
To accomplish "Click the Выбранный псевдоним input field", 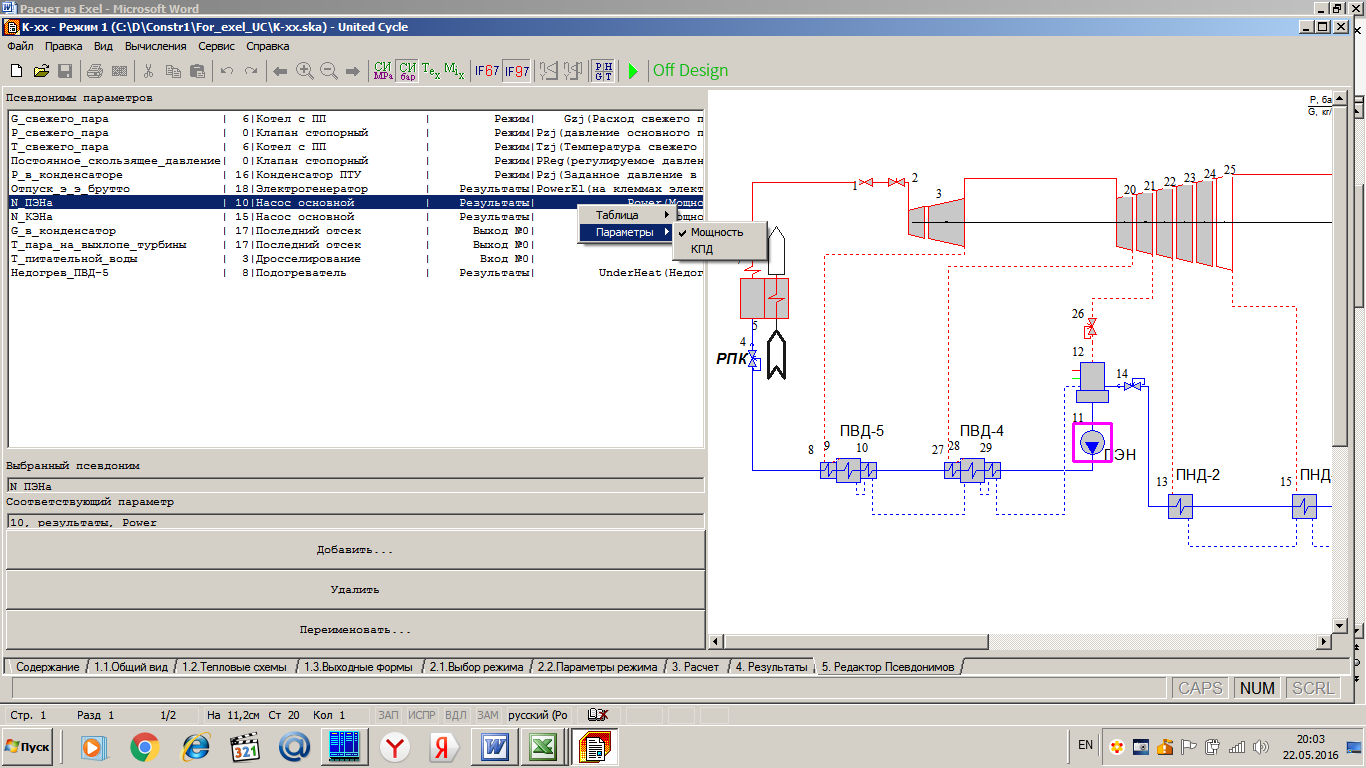I will pyautogui.click(x=355, y=486).
